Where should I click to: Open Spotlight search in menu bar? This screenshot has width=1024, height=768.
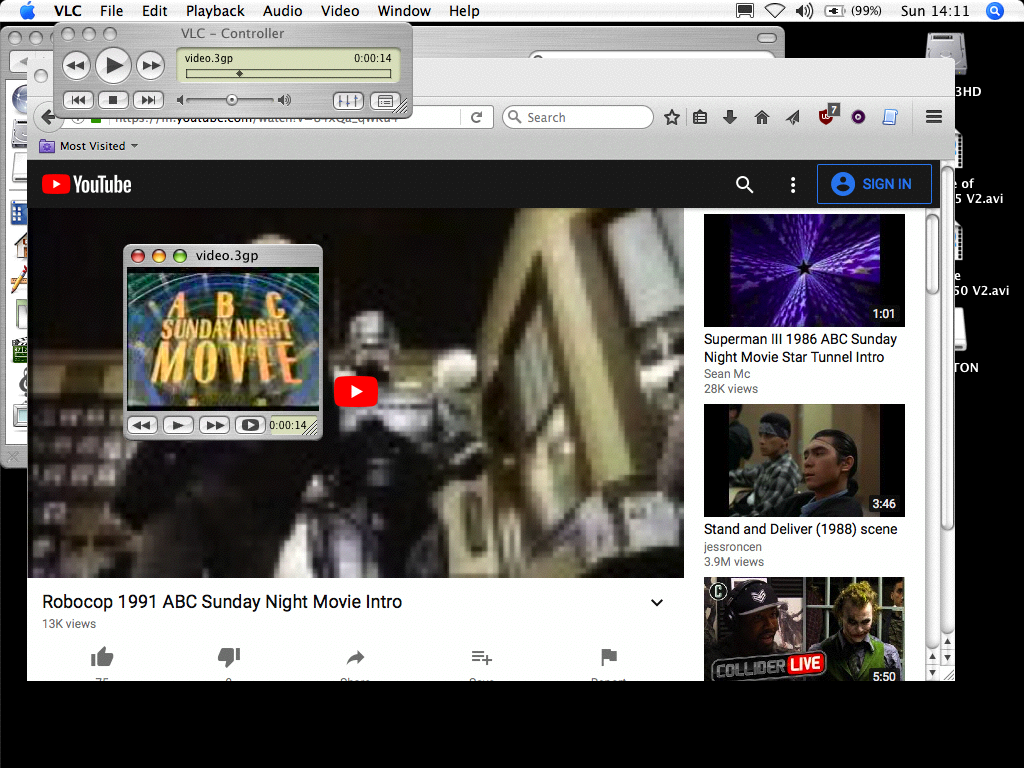coord(995,11)
